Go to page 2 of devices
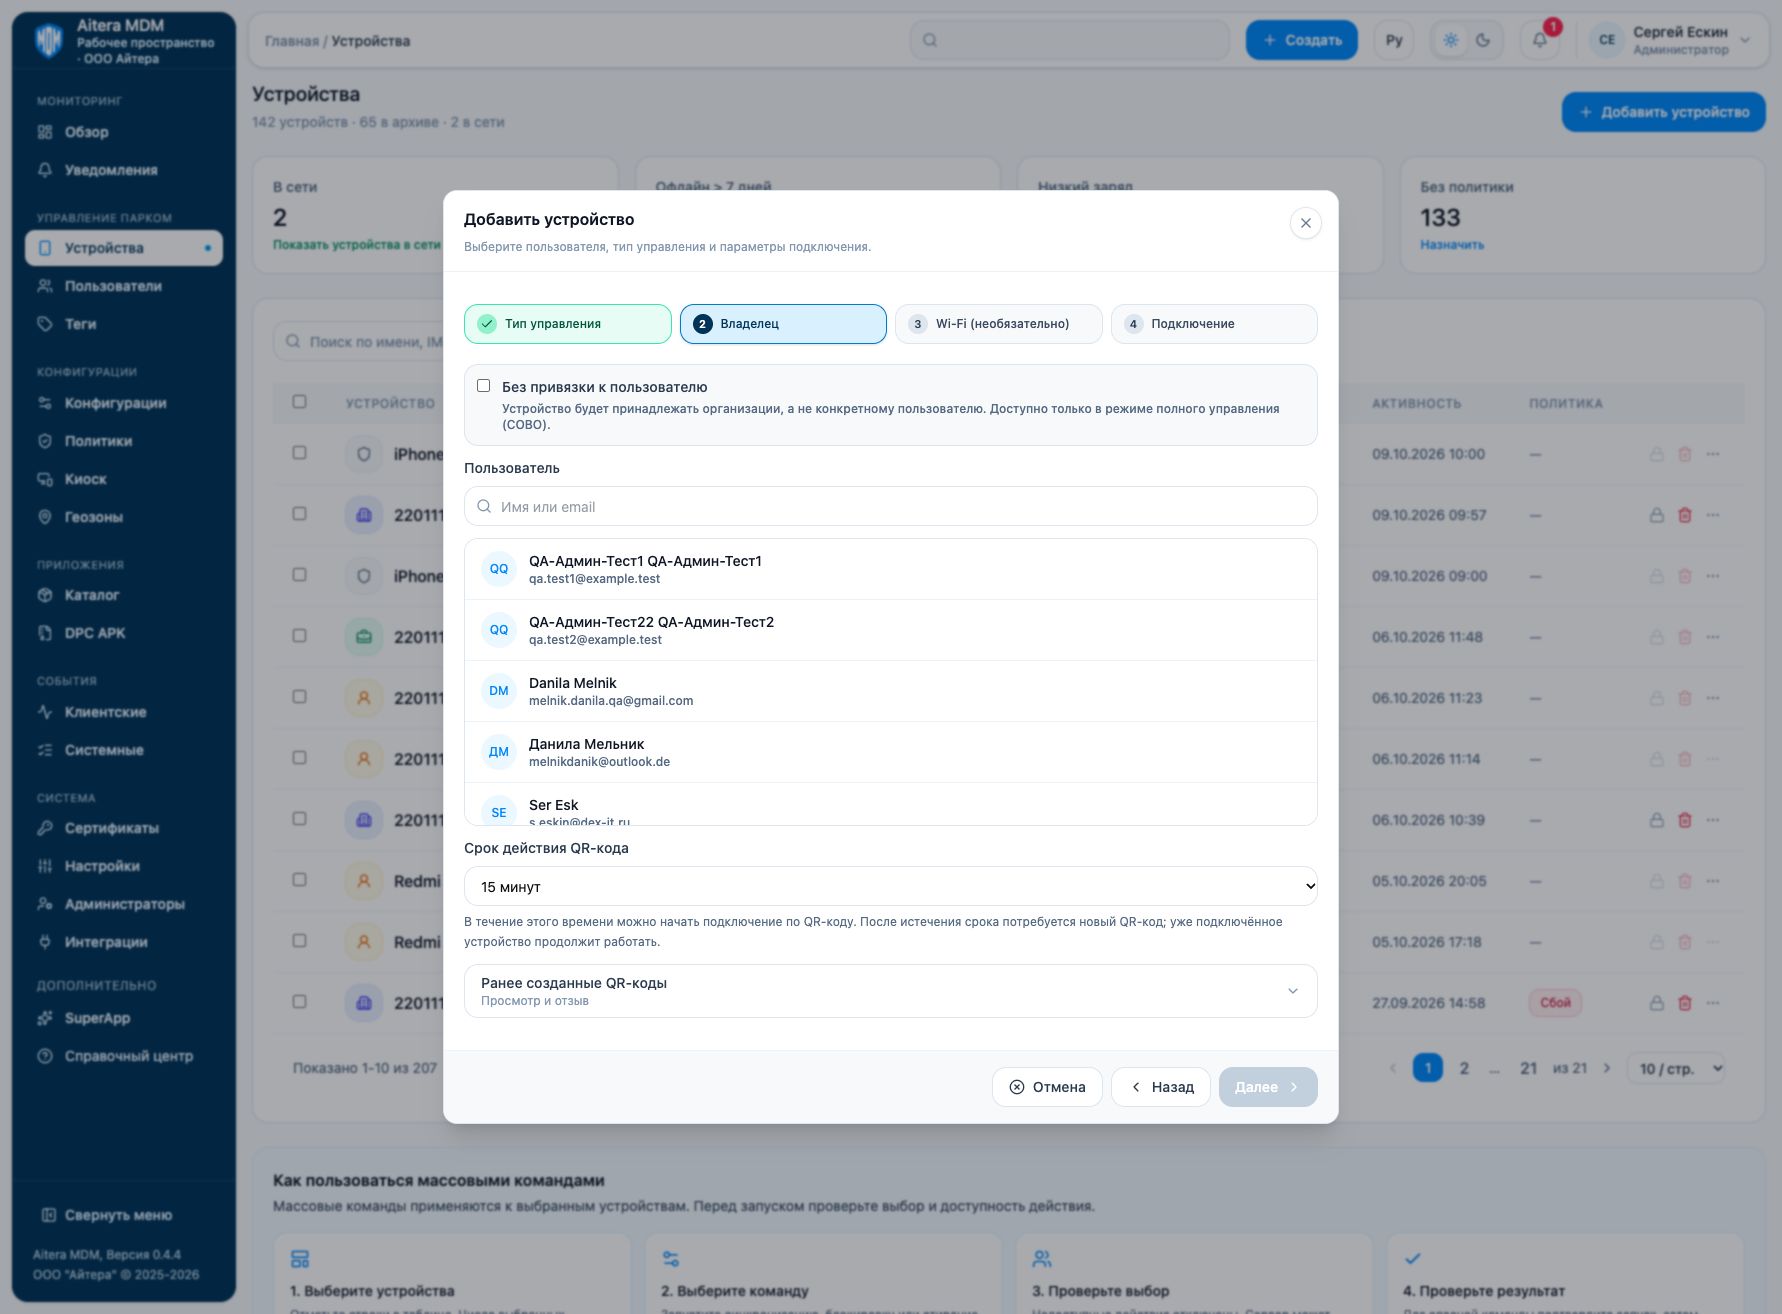Viewport: 1782px width, 1314px height. coord(1464,1068)
